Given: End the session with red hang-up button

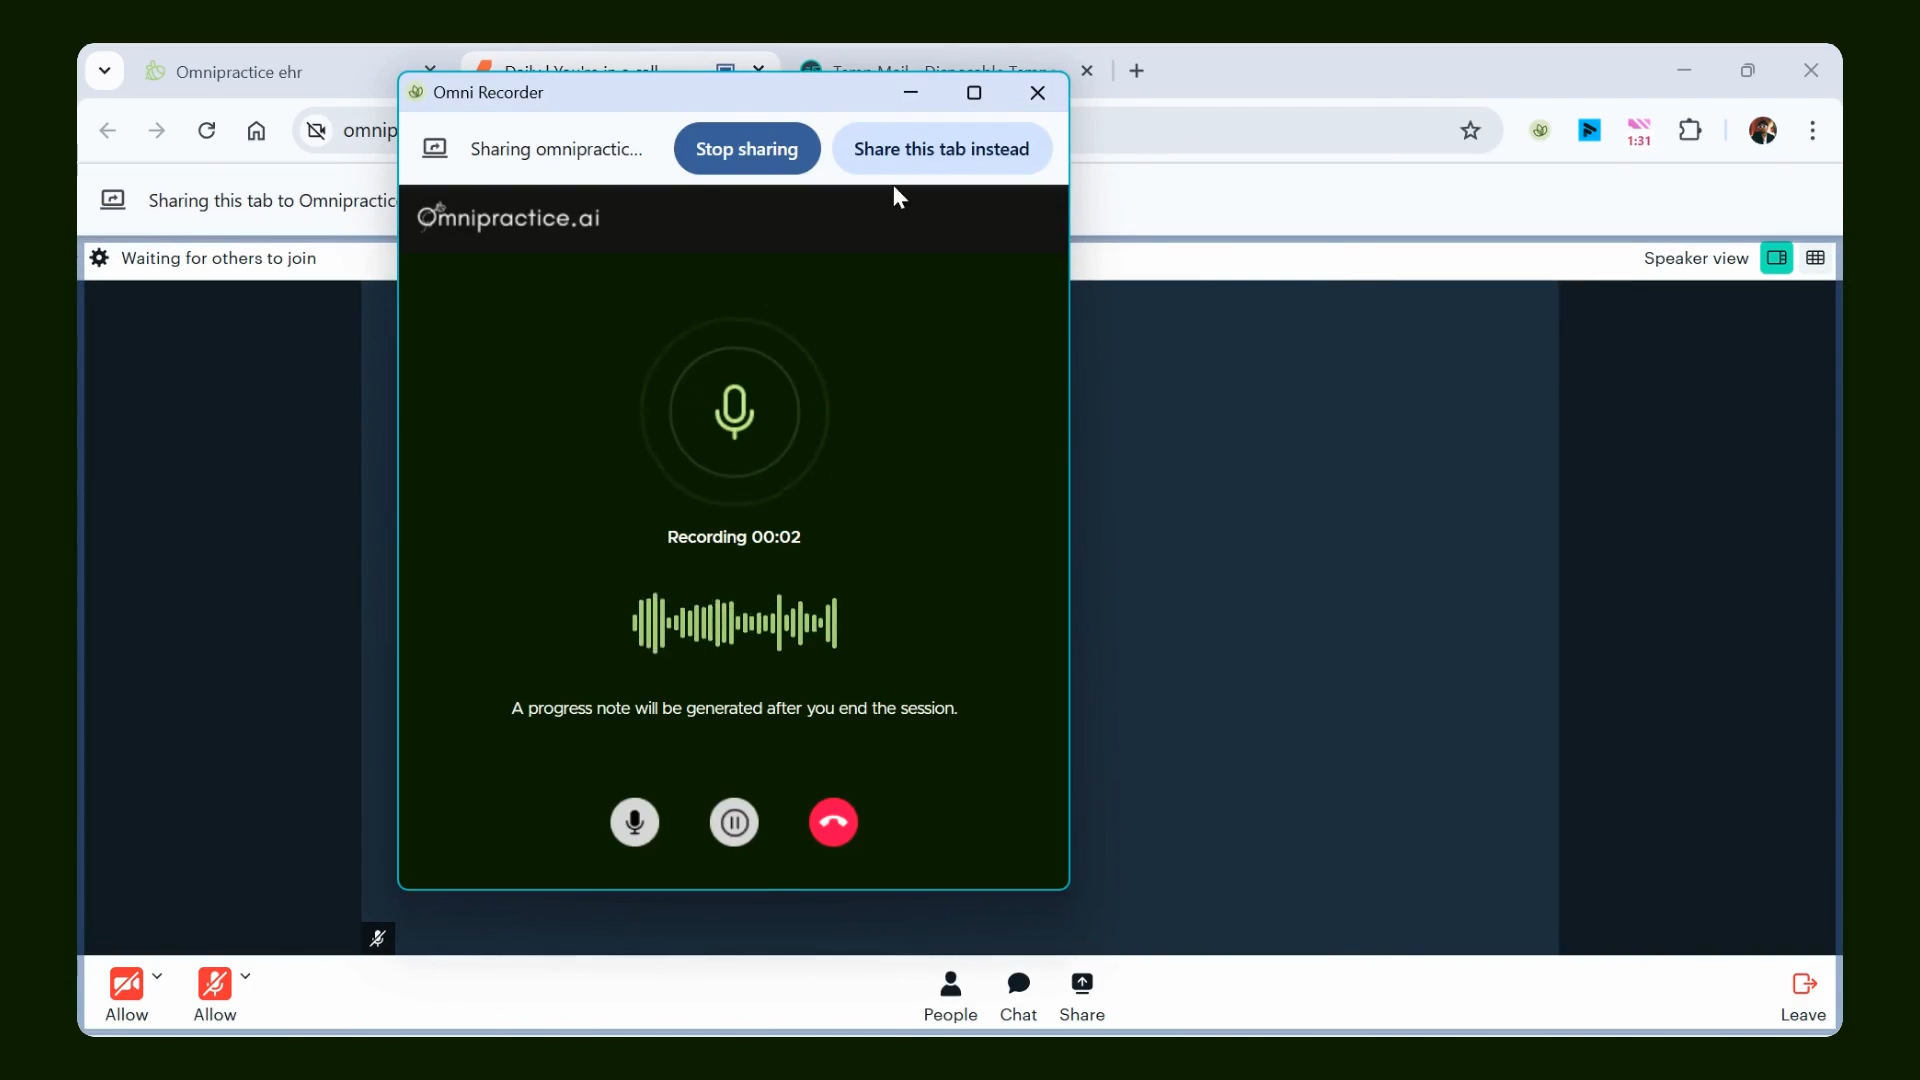Looking at the screenshot, I should pyautogui.click(x=833, y=822).
